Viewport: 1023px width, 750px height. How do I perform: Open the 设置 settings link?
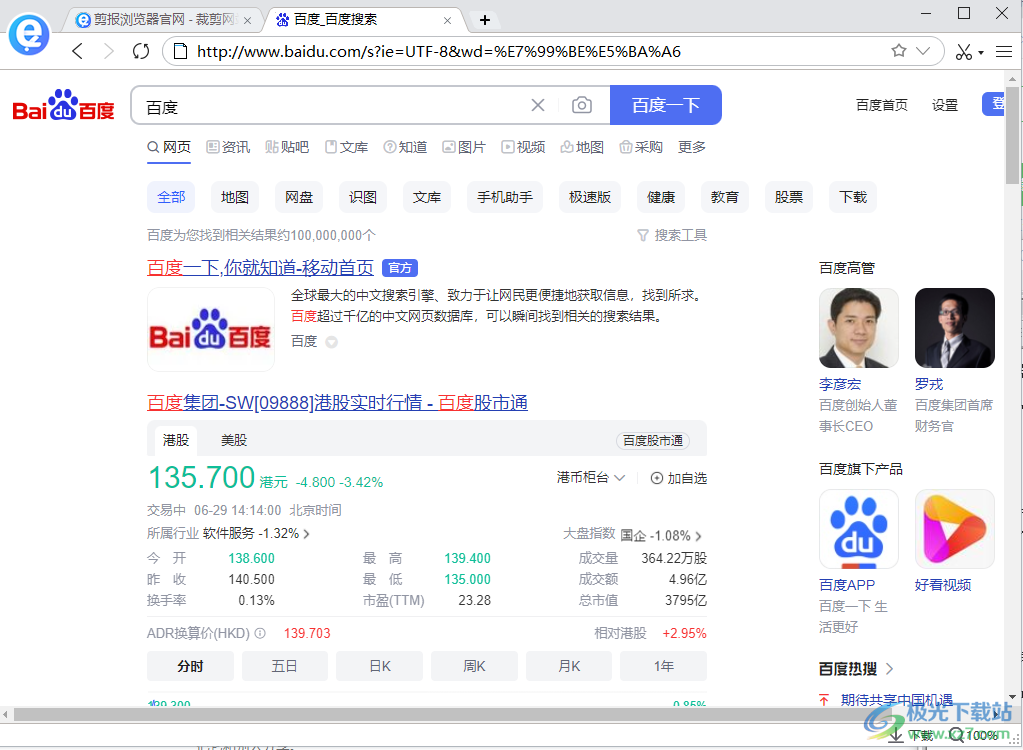945,105
